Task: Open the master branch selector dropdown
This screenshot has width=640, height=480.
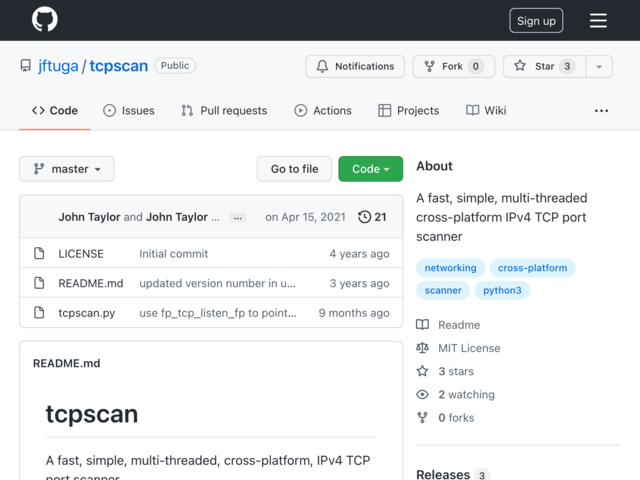Action: 67,169
